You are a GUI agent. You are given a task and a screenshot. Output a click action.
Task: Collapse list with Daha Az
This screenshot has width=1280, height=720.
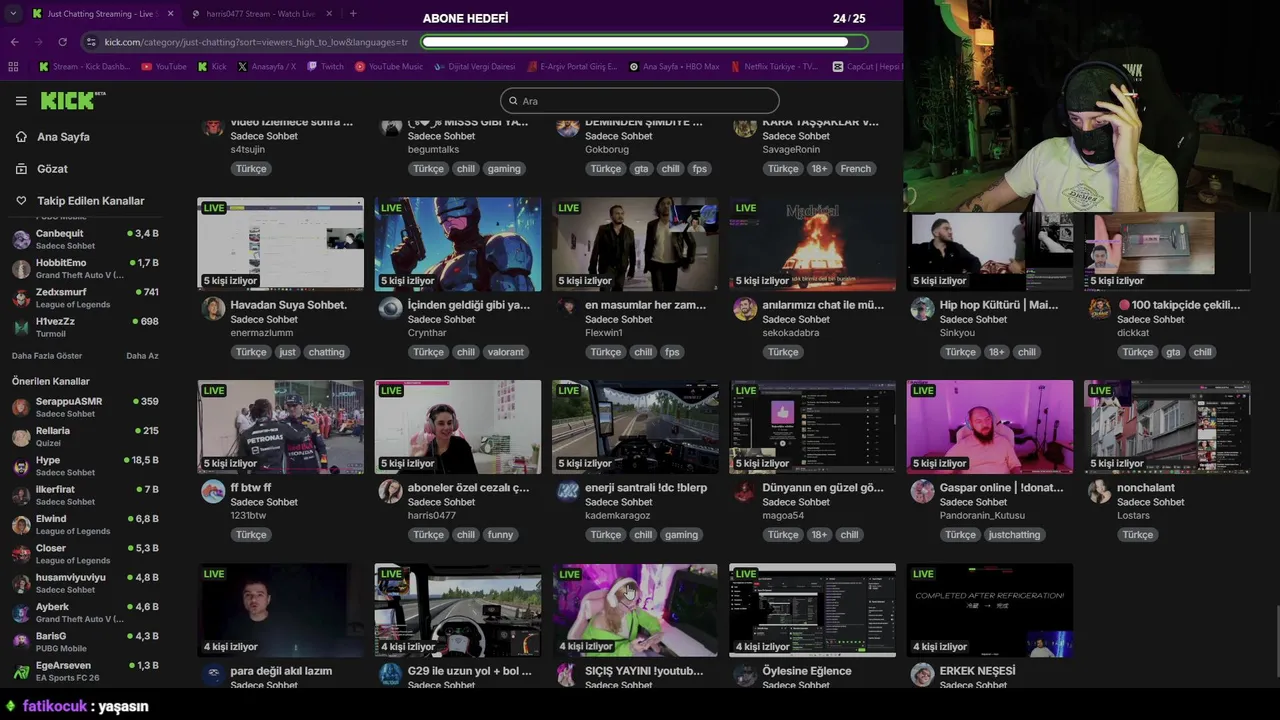pos(142,356)
